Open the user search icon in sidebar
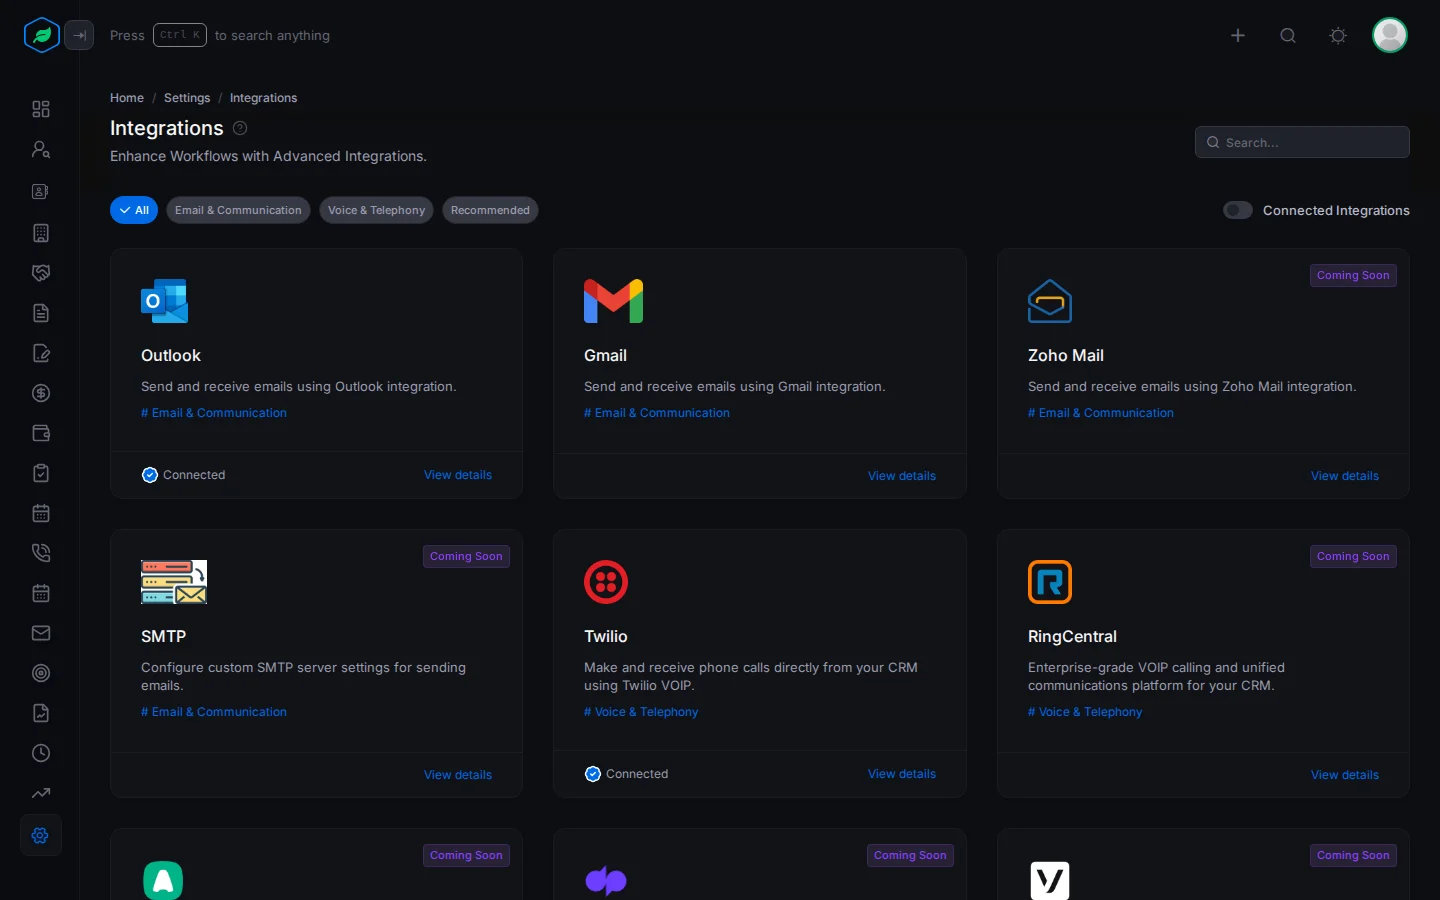This screenshot has height=900, width=1440. tap(41, 149)
